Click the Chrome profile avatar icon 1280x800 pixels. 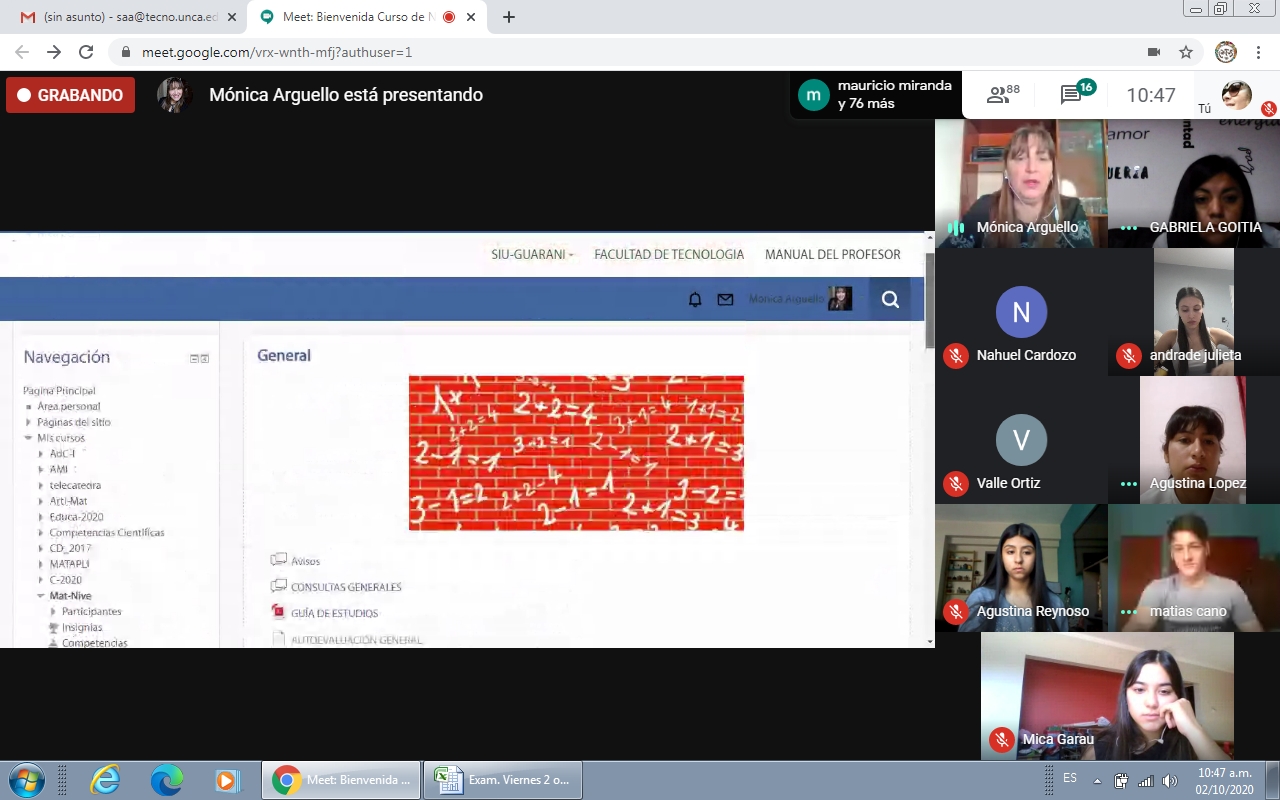click(x=1225, y=52)
